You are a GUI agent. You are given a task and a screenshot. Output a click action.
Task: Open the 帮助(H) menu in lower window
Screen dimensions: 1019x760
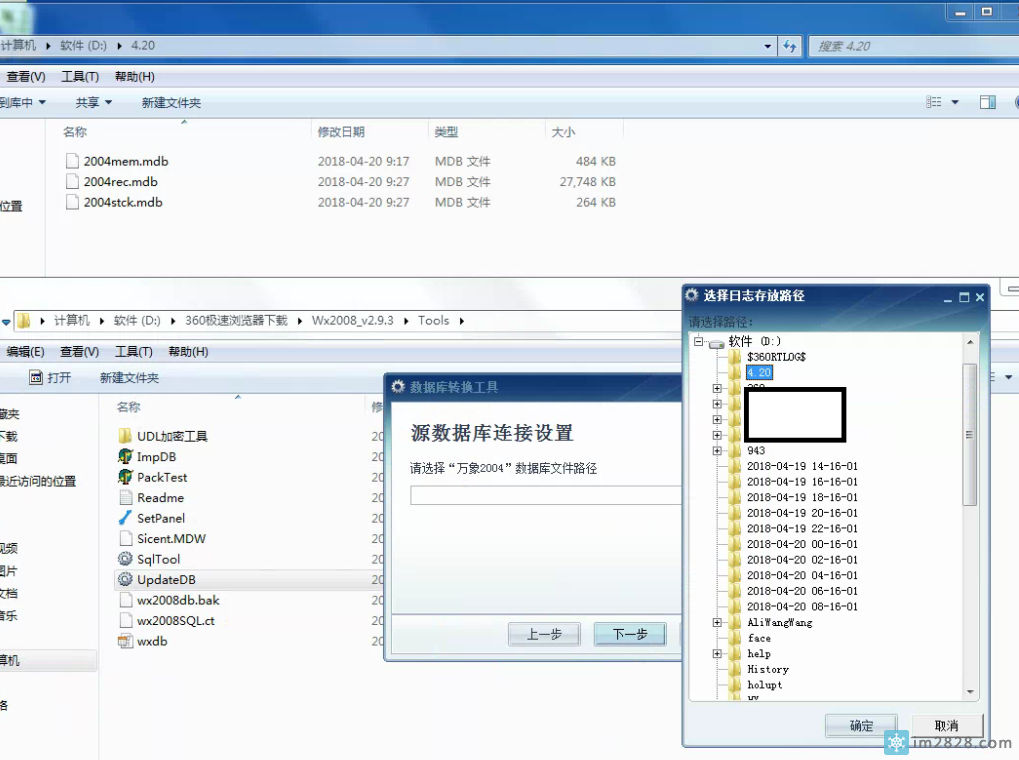188,352
